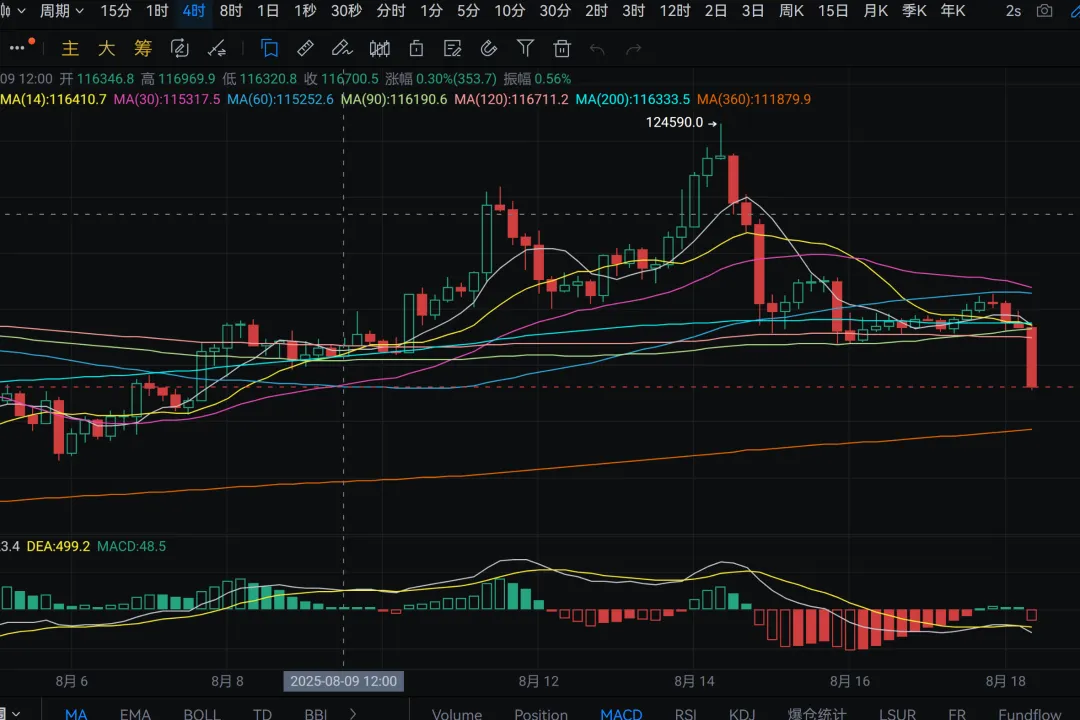Take a chart snapshot with camera icon
The image size is (1080, 720).
coord(1044,11)
